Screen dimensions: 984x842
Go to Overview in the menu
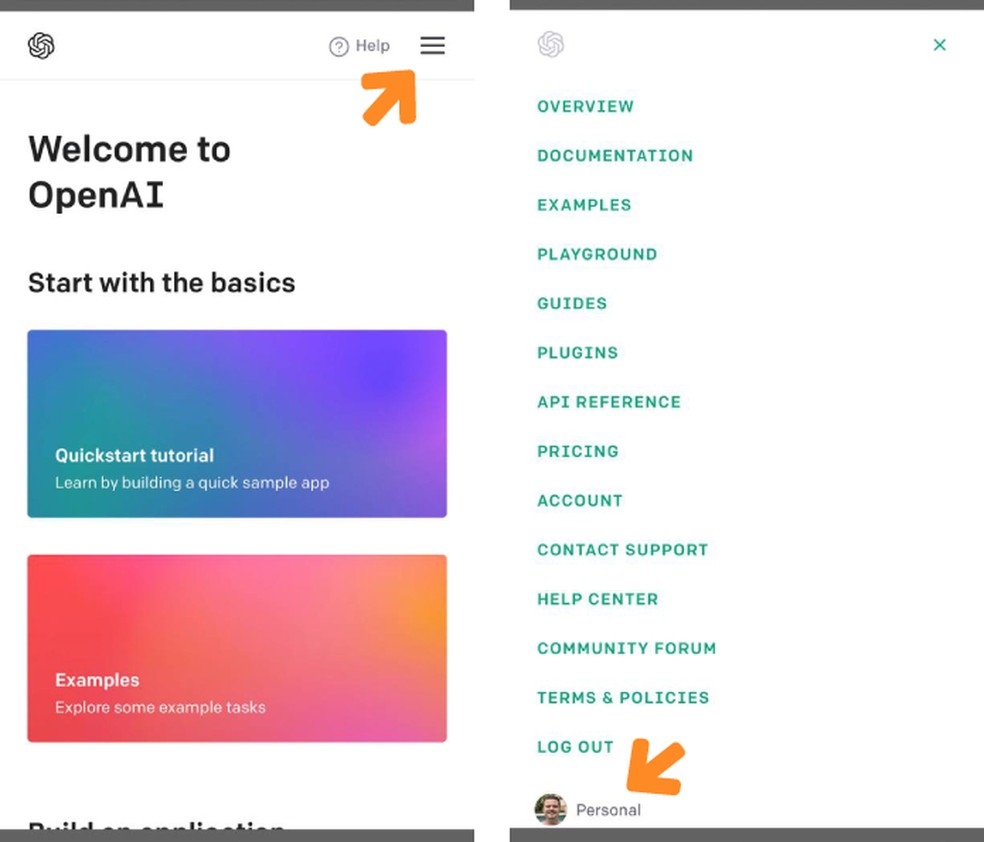[x=586, y=106]
